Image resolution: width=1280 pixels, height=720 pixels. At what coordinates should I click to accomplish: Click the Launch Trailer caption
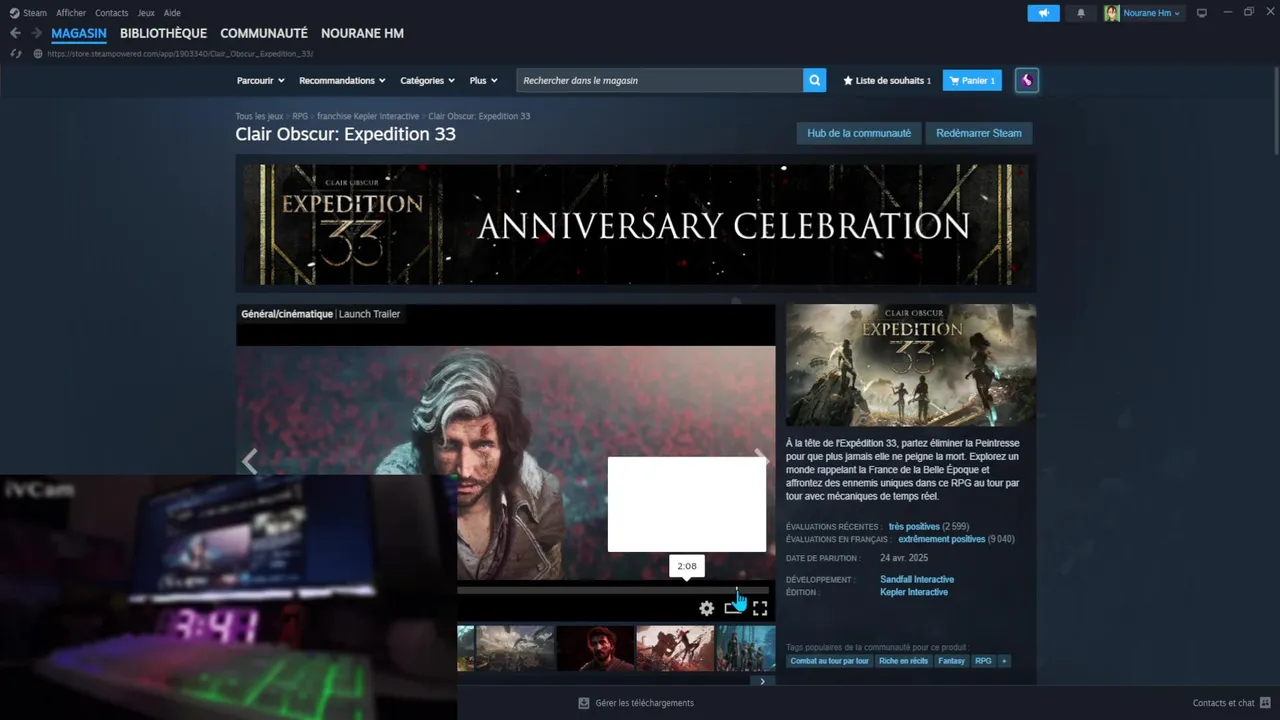pos(370,314)
